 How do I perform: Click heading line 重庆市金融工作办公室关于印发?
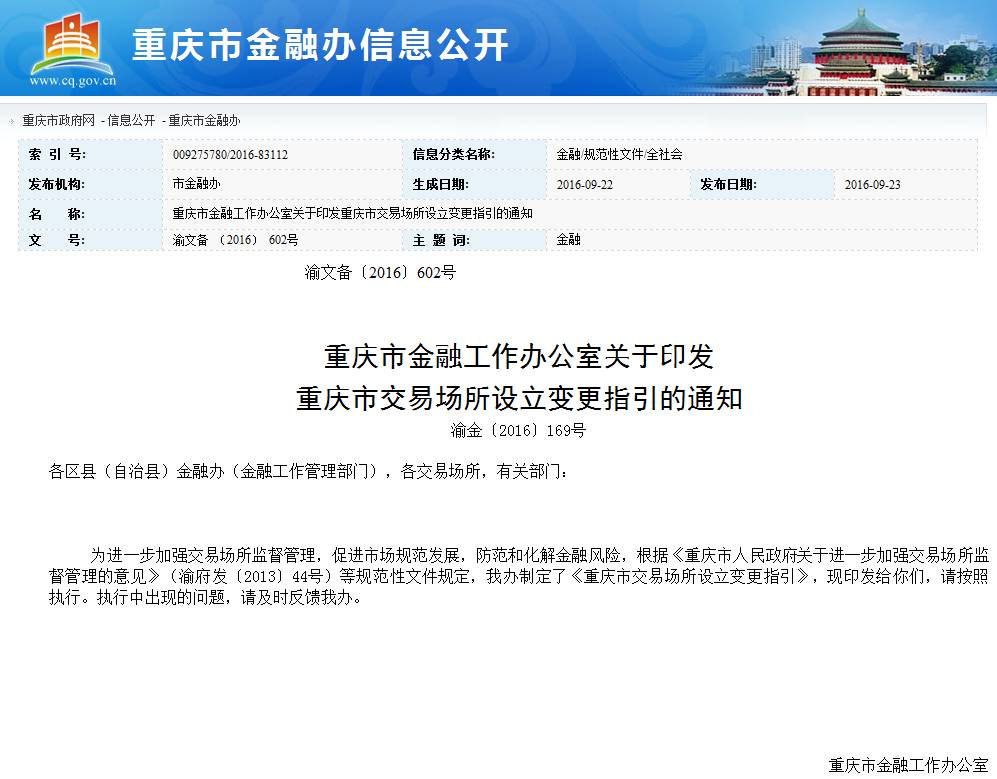pos(519,357)
